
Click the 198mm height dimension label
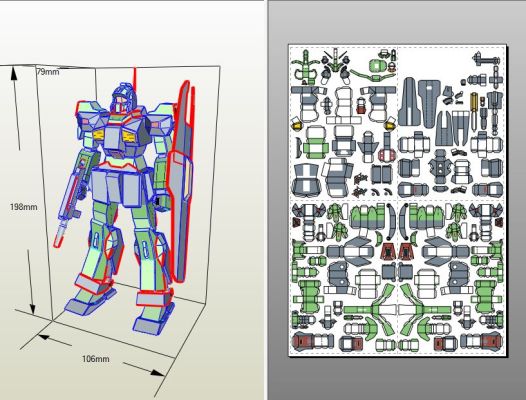click(x=23, y=207)
